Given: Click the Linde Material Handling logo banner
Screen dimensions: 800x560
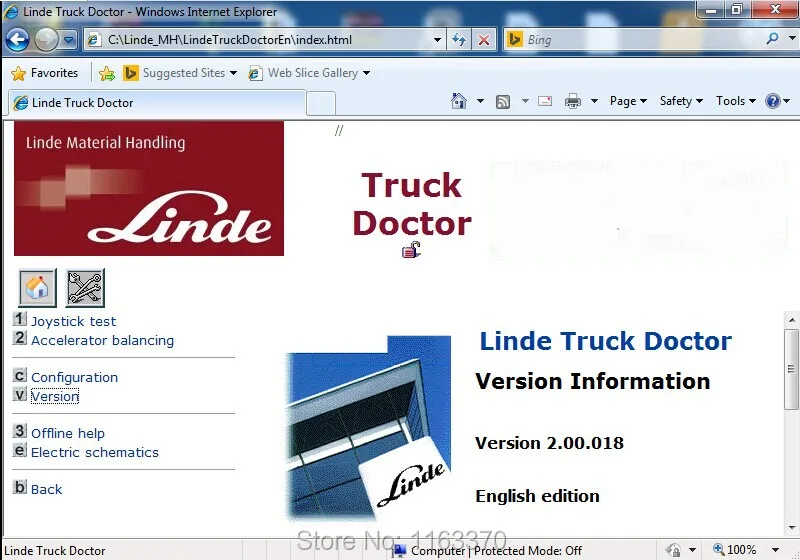Looking at the screenshot, I should point(149,188).
